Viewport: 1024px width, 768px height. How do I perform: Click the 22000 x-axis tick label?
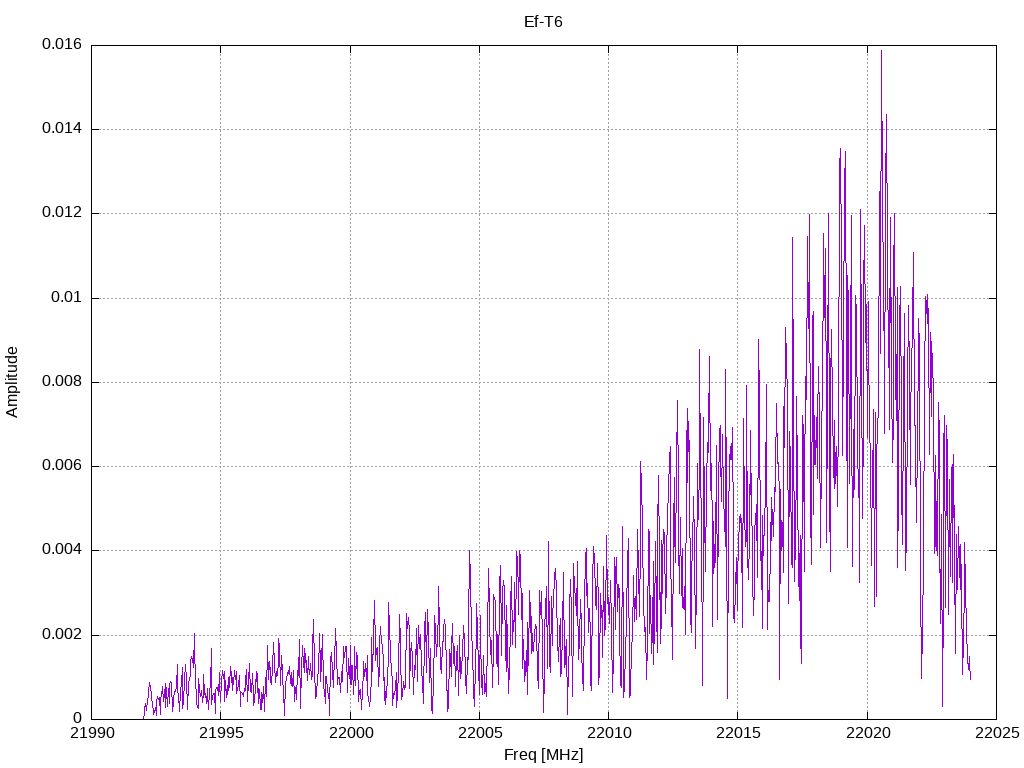tap(350, 733)
